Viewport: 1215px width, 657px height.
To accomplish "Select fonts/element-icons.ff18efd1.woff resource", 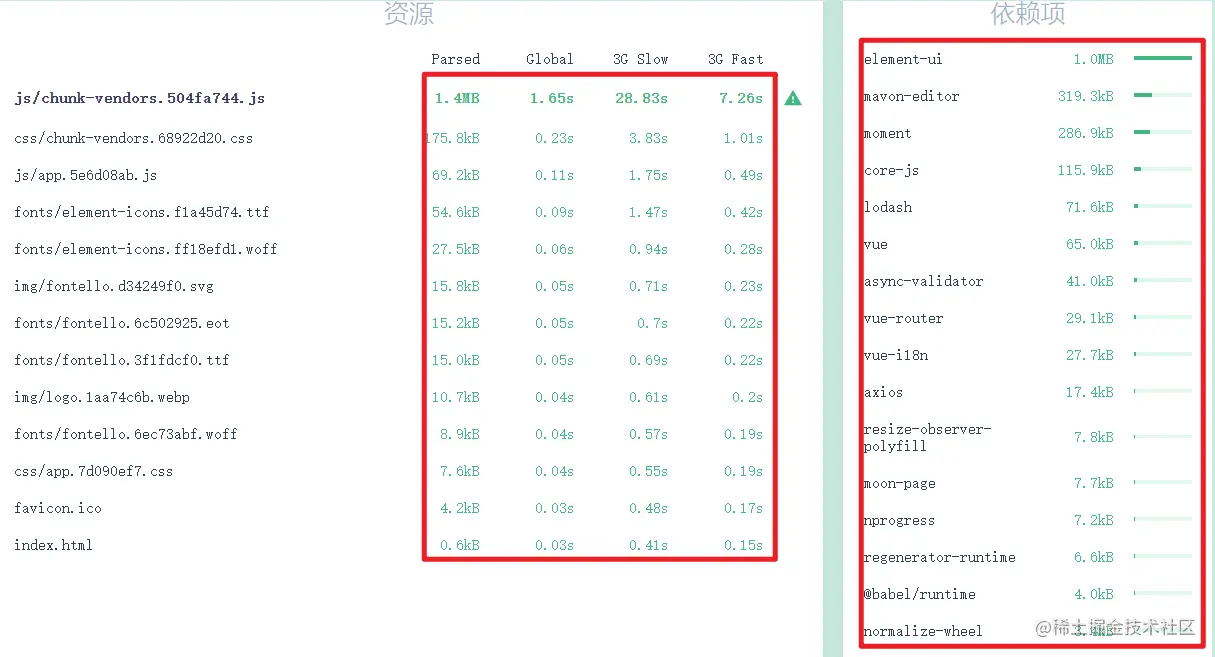I will 146,249.
